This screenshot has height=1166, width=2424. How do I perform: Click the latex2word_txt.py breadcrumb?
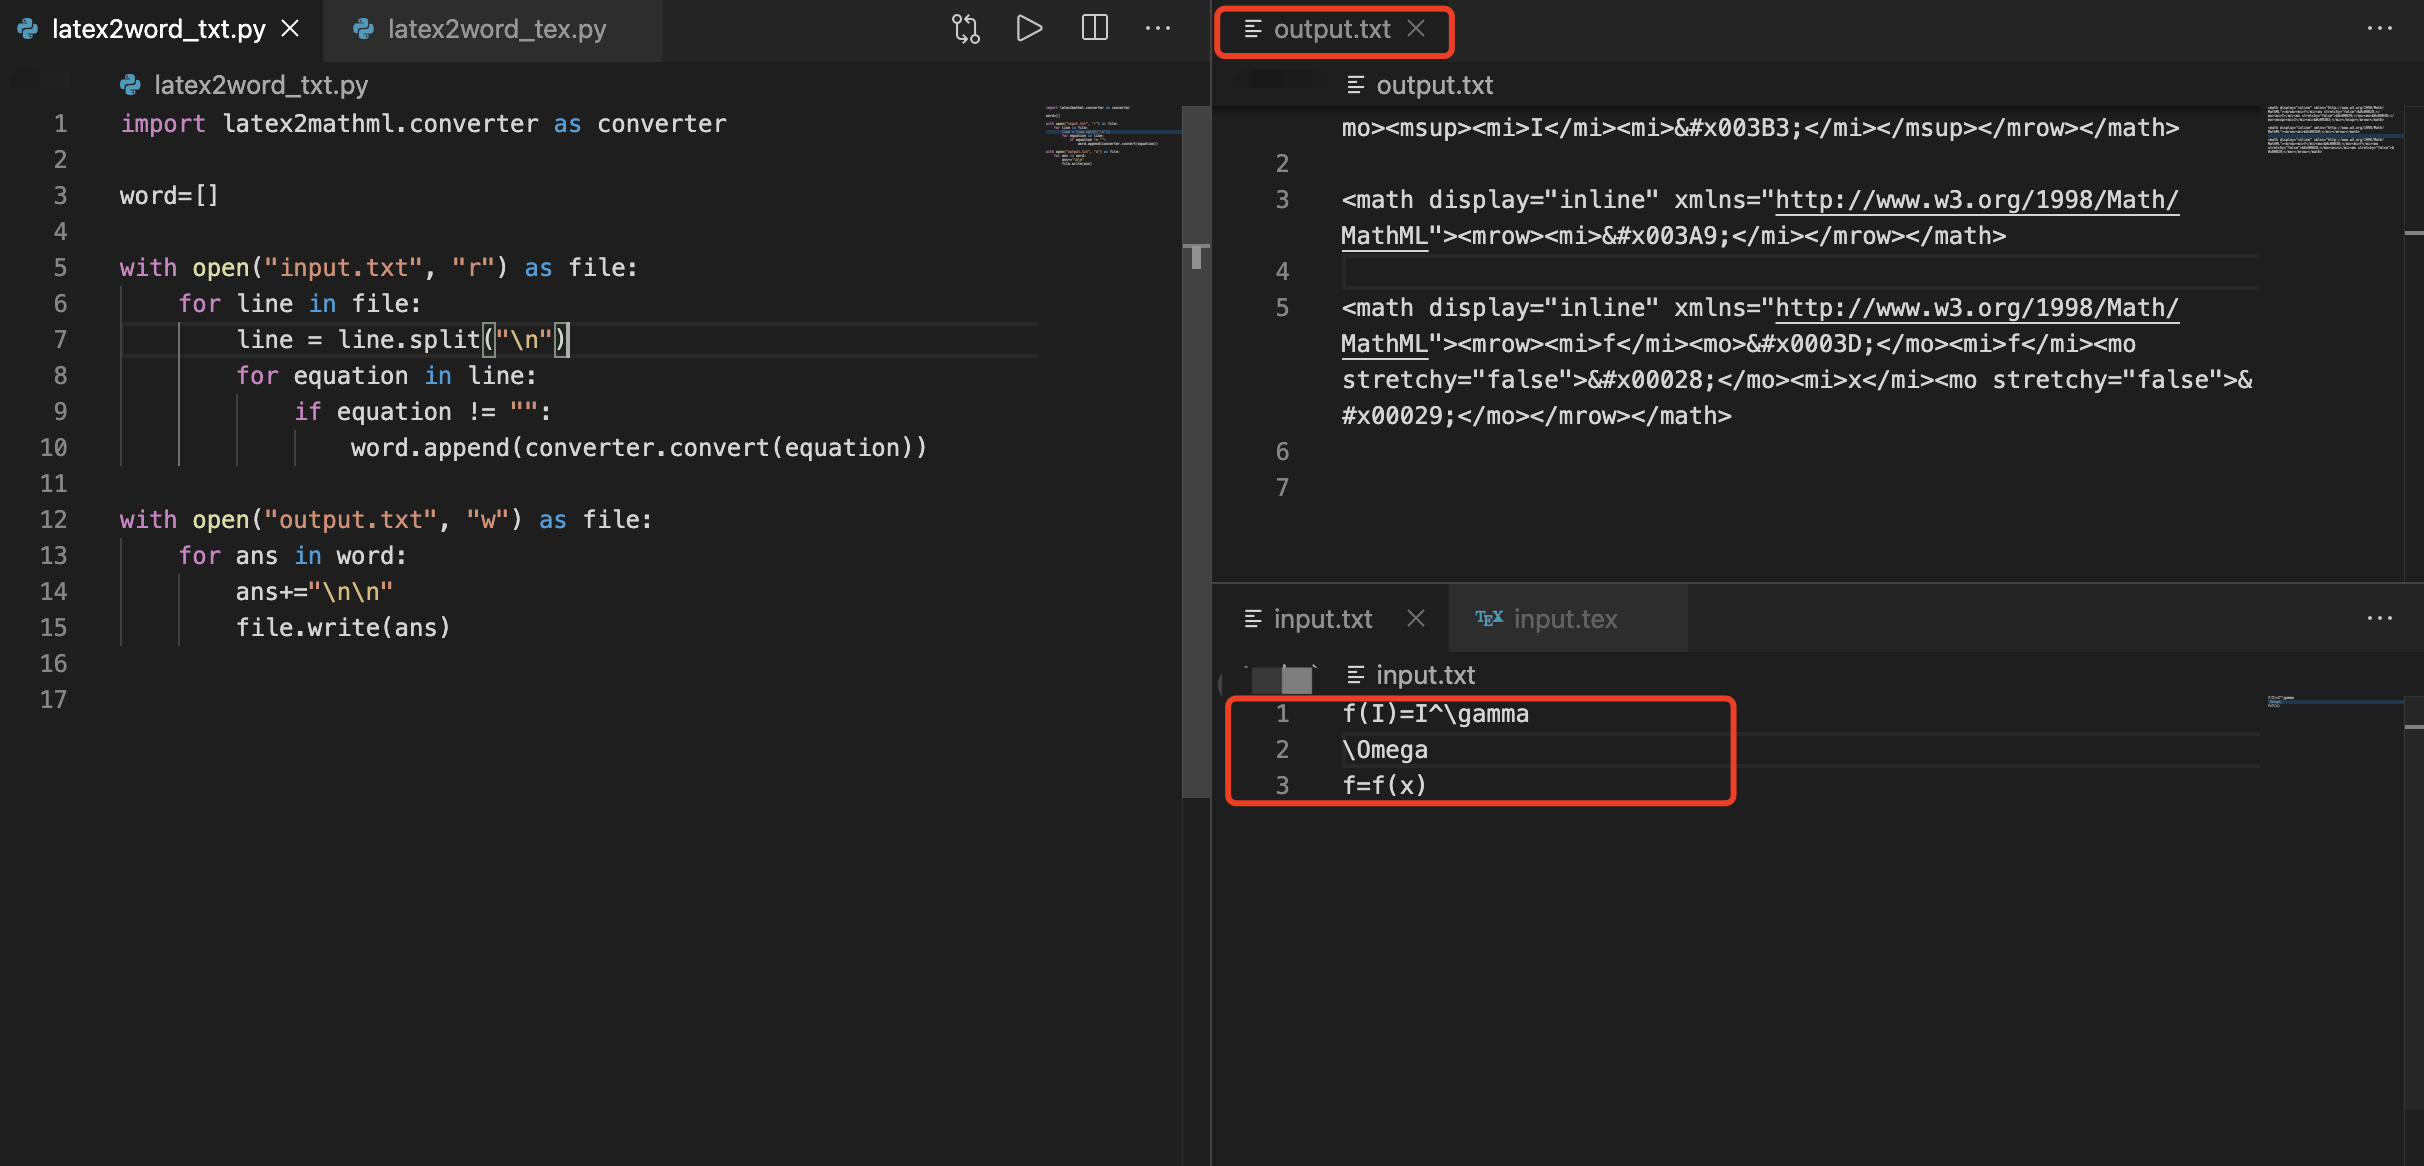pos(260,85)
